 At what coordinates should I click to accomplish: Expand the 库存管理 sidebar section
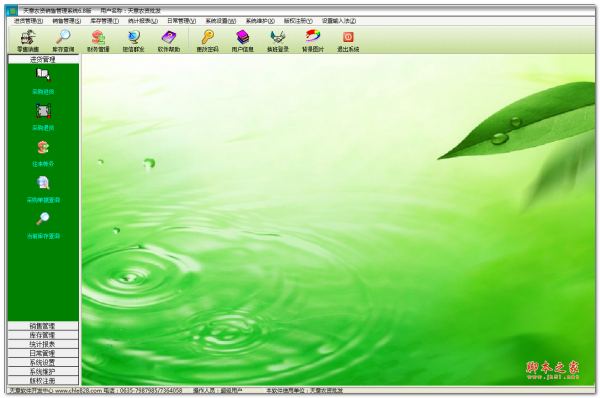43,335
